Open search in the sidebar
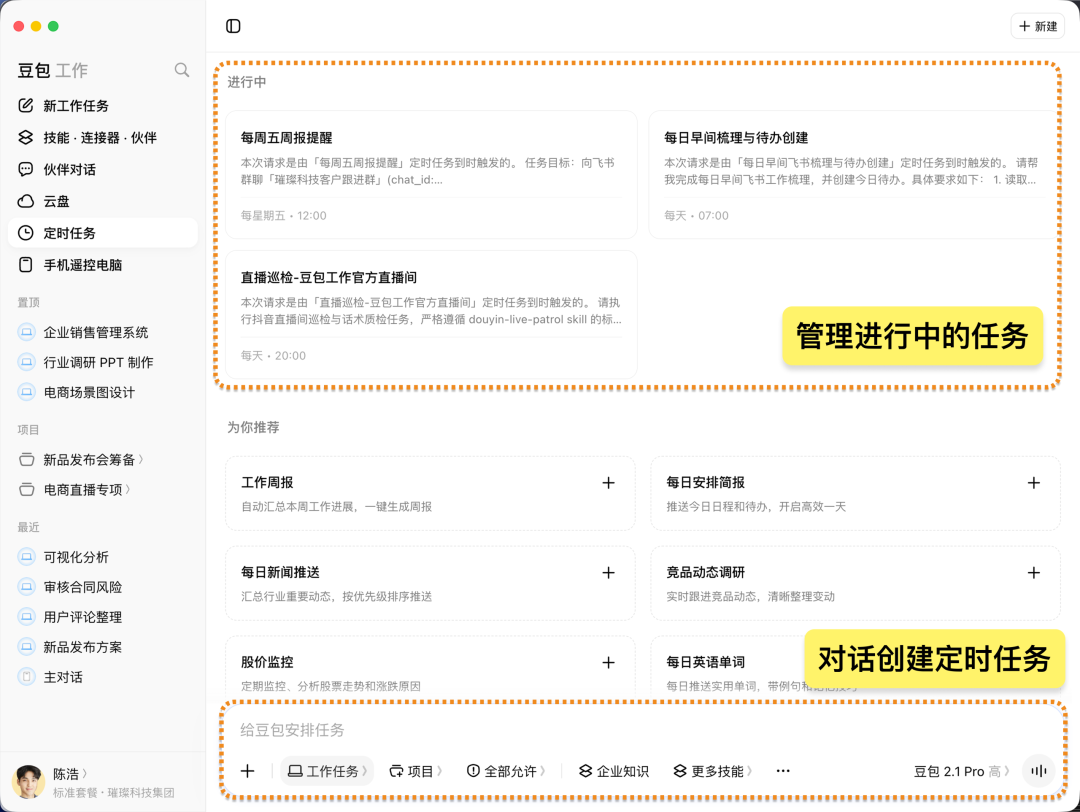 [182, 70]
